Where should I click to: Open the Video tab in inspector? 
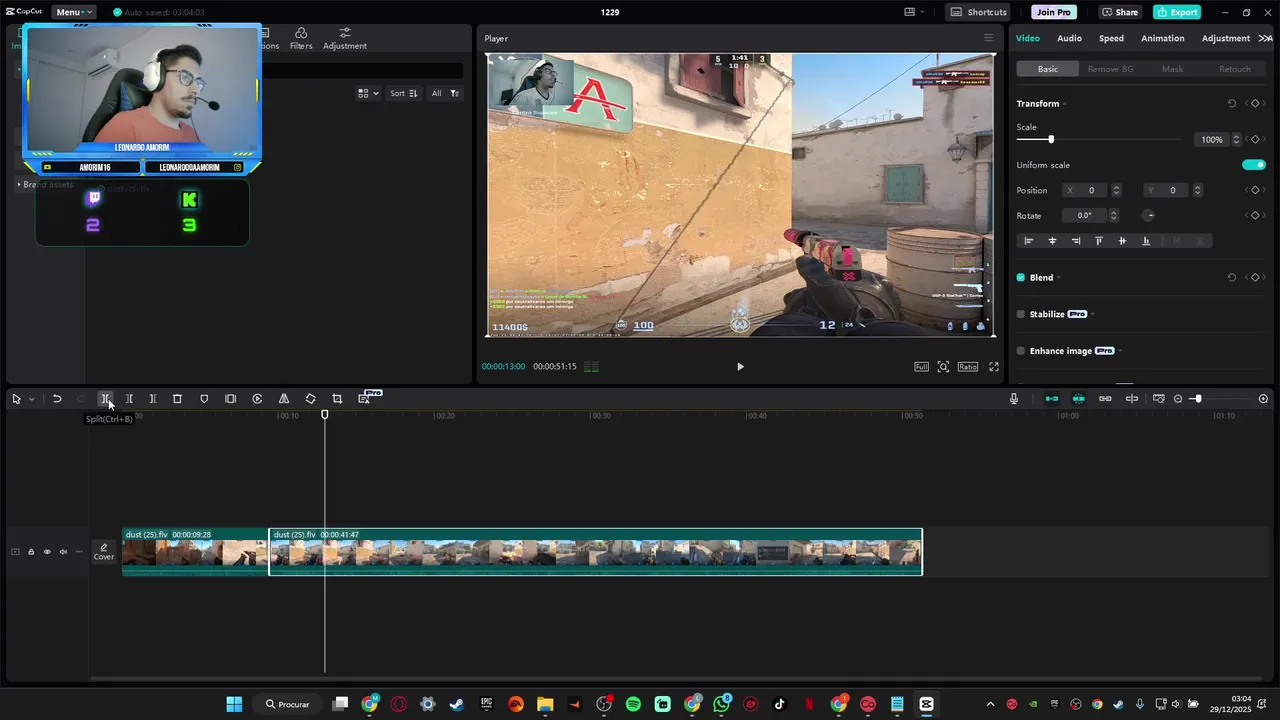pos(1028,38)
